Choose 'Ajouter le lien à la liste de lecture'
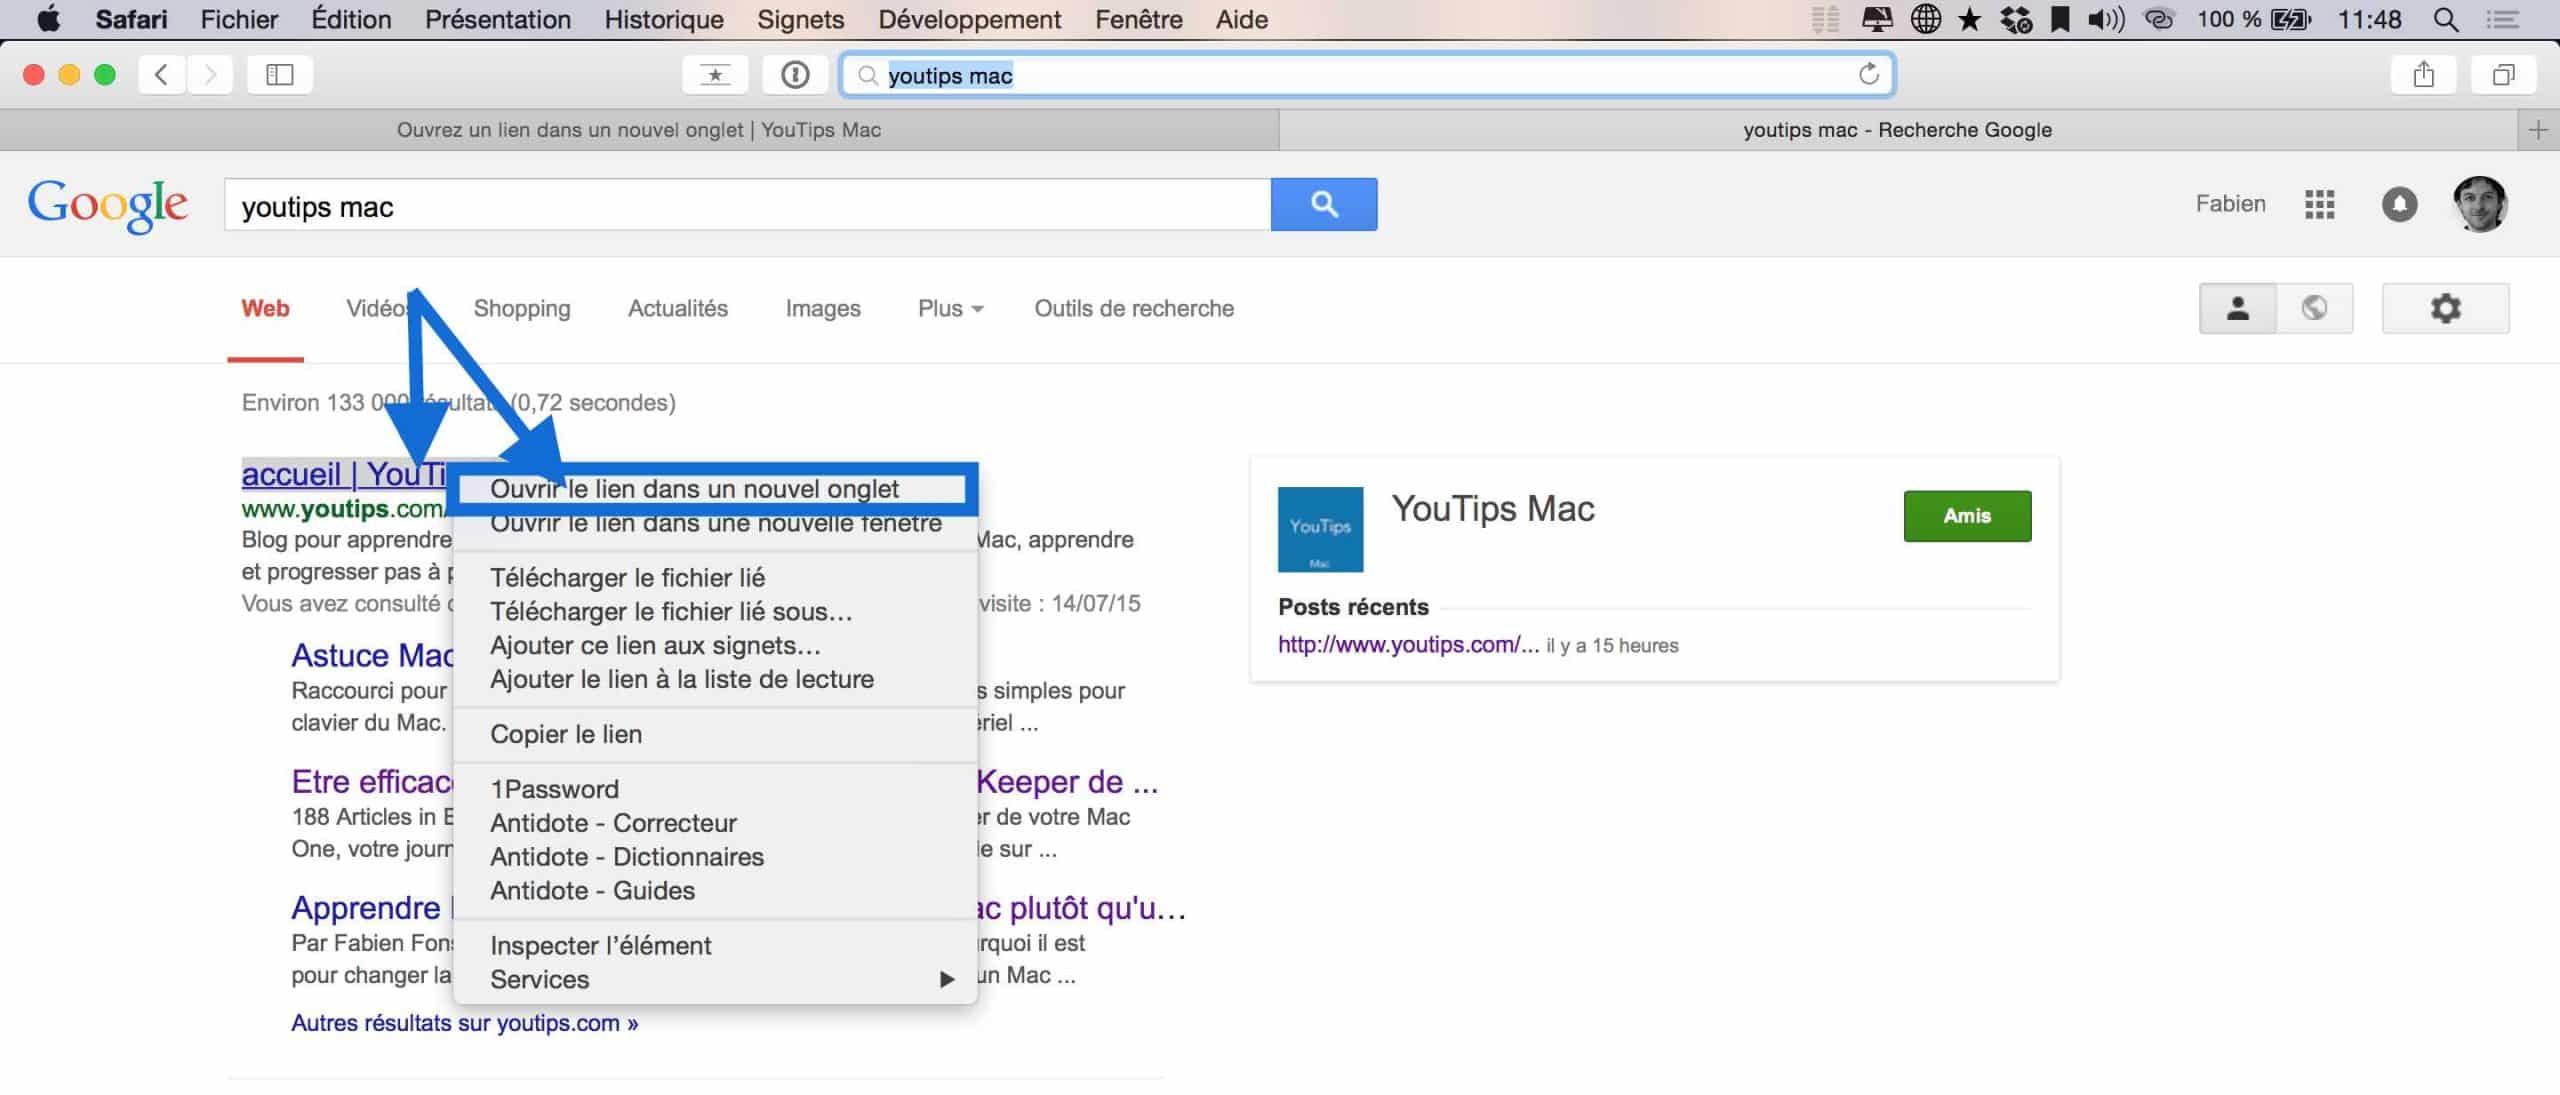 (715, 679)
